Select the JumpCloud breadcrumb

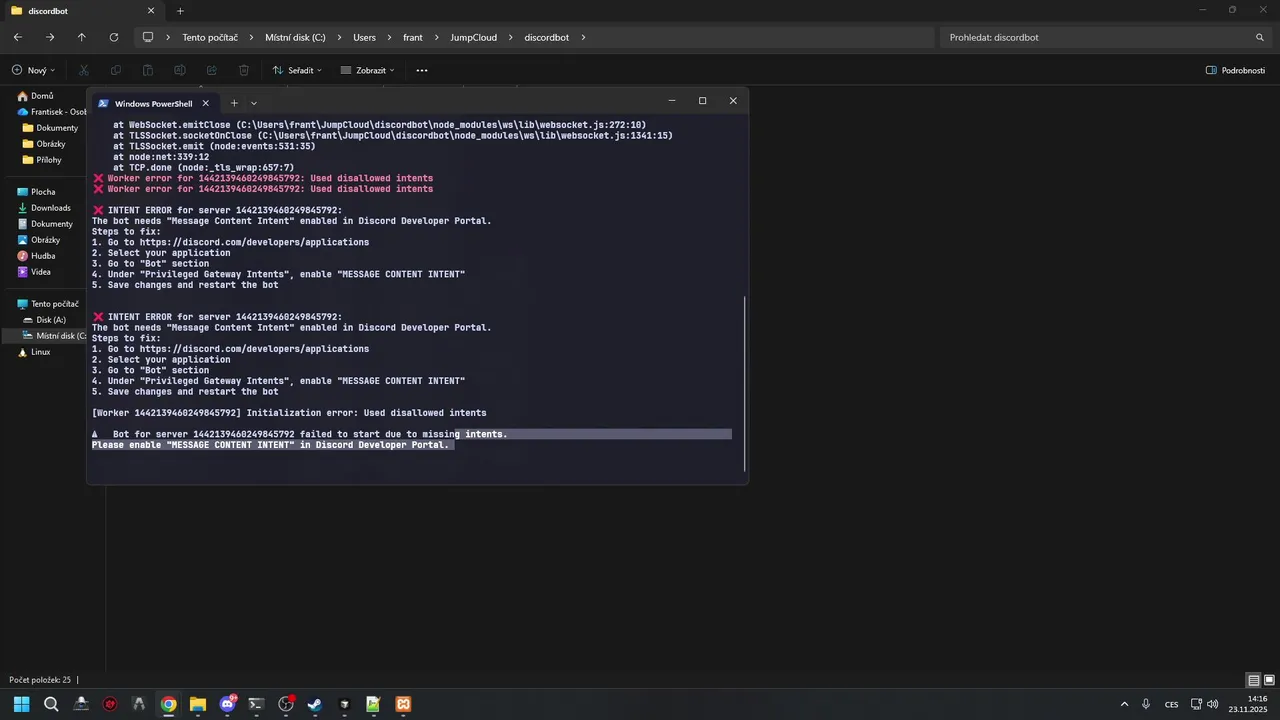[474, 37]
